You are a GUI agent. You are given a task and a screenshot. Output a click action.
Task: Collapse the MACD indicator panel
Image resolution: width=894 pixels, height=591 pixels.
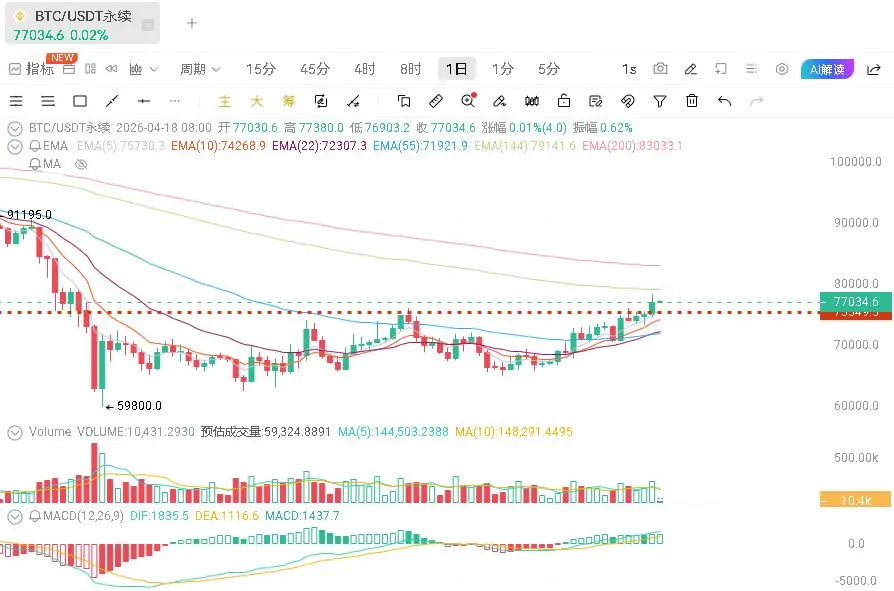click(x=15, y=516)
